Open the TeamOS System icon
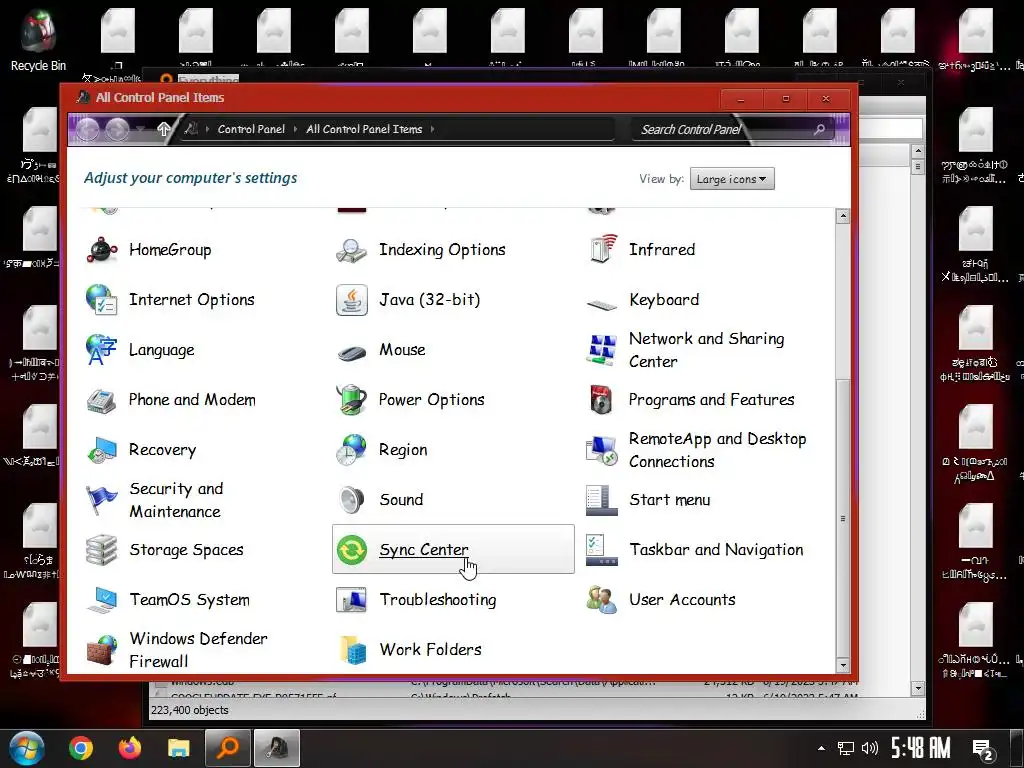This screenshot has height=768, width=1024. point(102,600)
